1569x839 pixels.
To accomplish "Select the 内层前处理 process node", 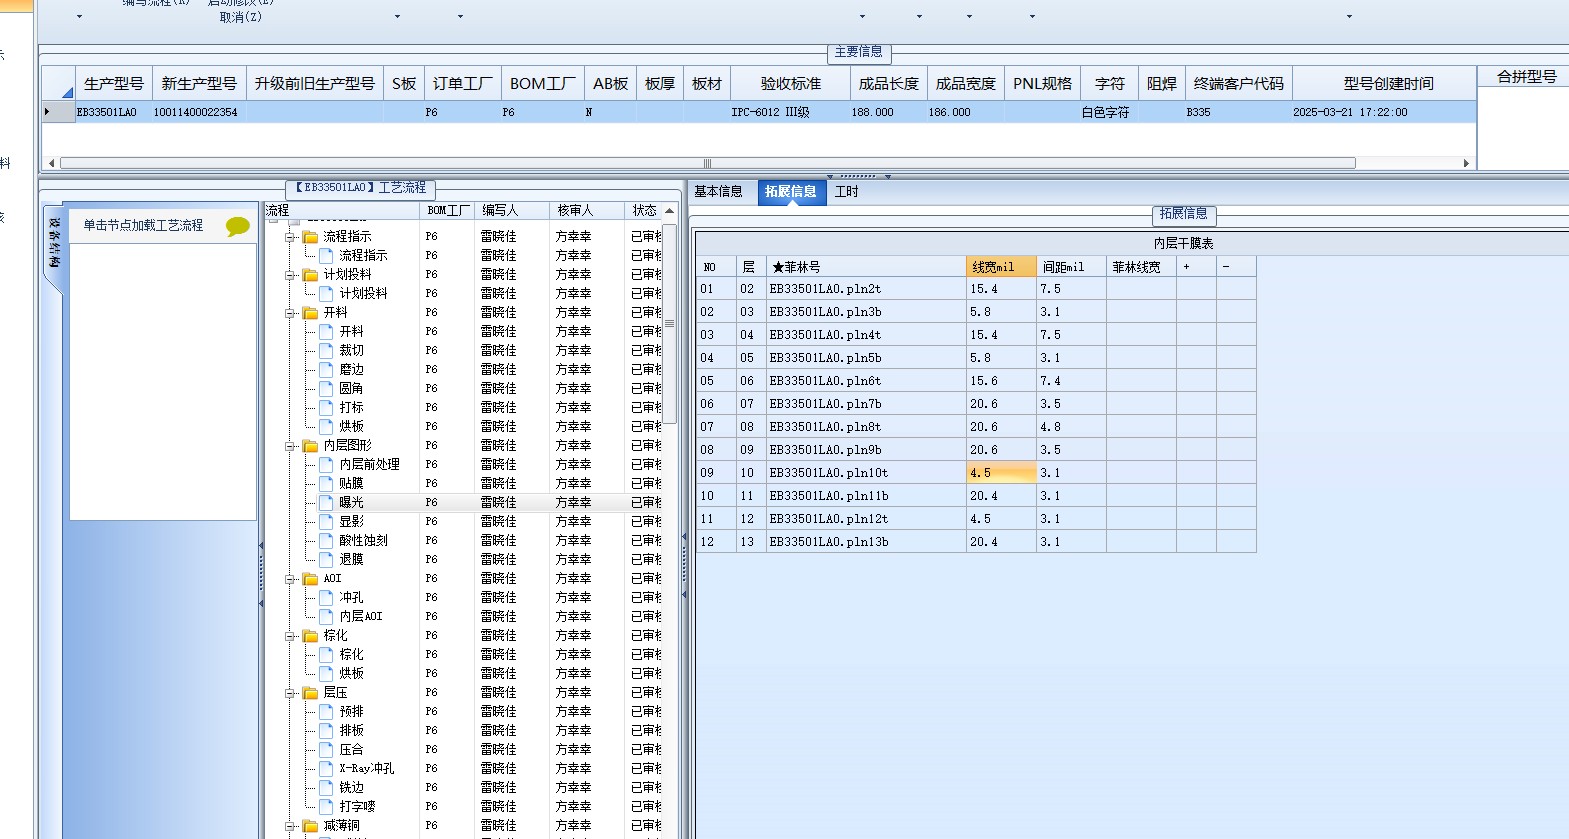I will pyautogui.click(x=369, y=464).
